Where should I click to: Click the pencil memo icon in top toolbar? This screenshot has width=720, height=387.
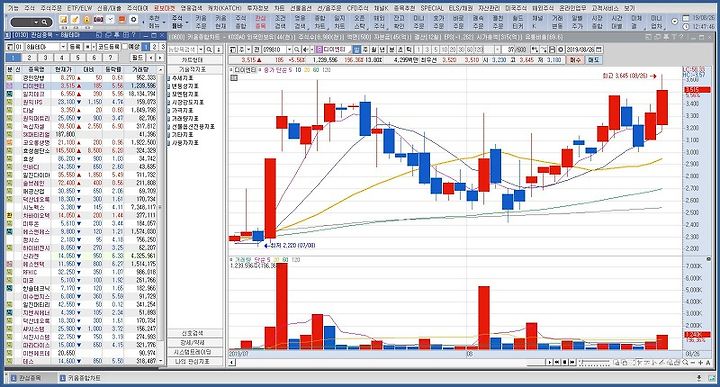pyautogui.click(x=75, y=20)
